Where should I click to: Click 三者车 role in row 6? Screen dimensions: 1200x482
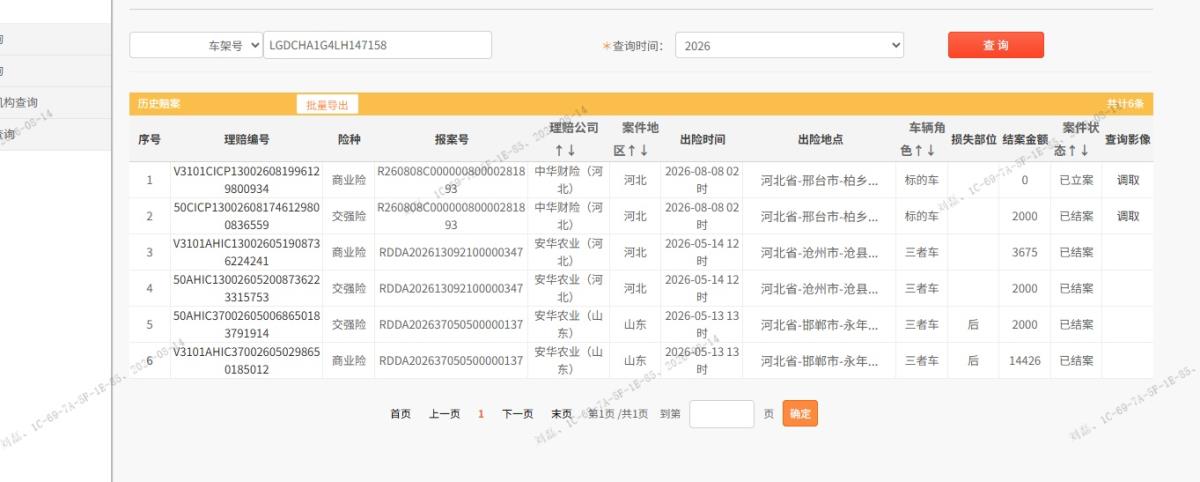[x=921, y=360]
